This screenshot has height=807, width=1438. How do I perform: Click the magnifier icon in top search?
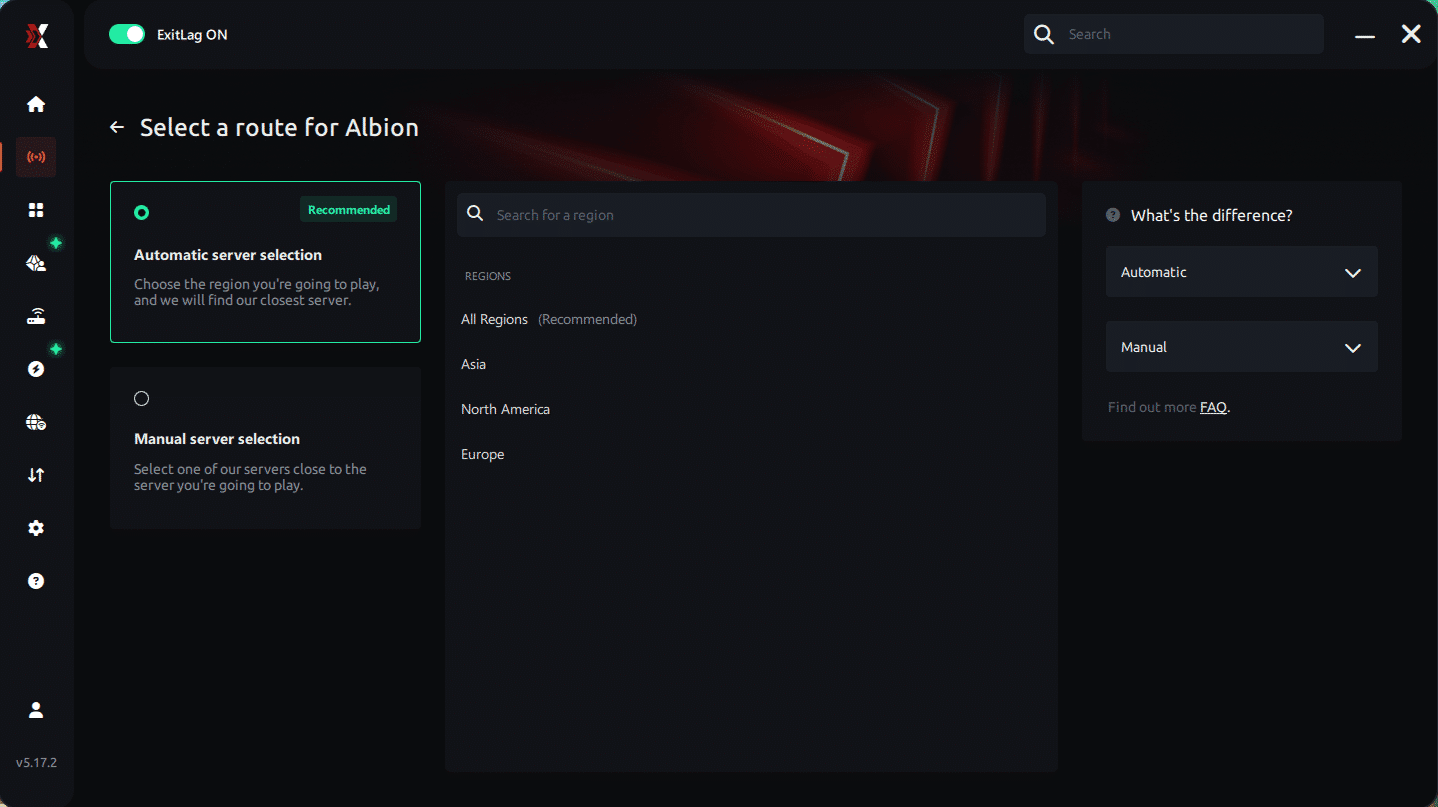pyautogui.click(x=1044, y=35)
